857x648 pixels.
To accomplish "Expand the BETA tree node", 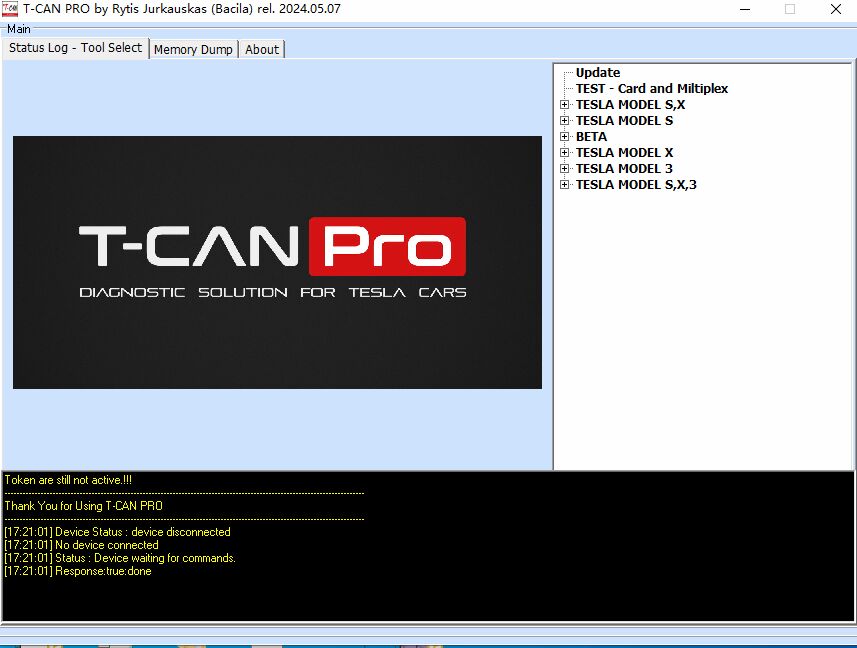I will point(565,137).
